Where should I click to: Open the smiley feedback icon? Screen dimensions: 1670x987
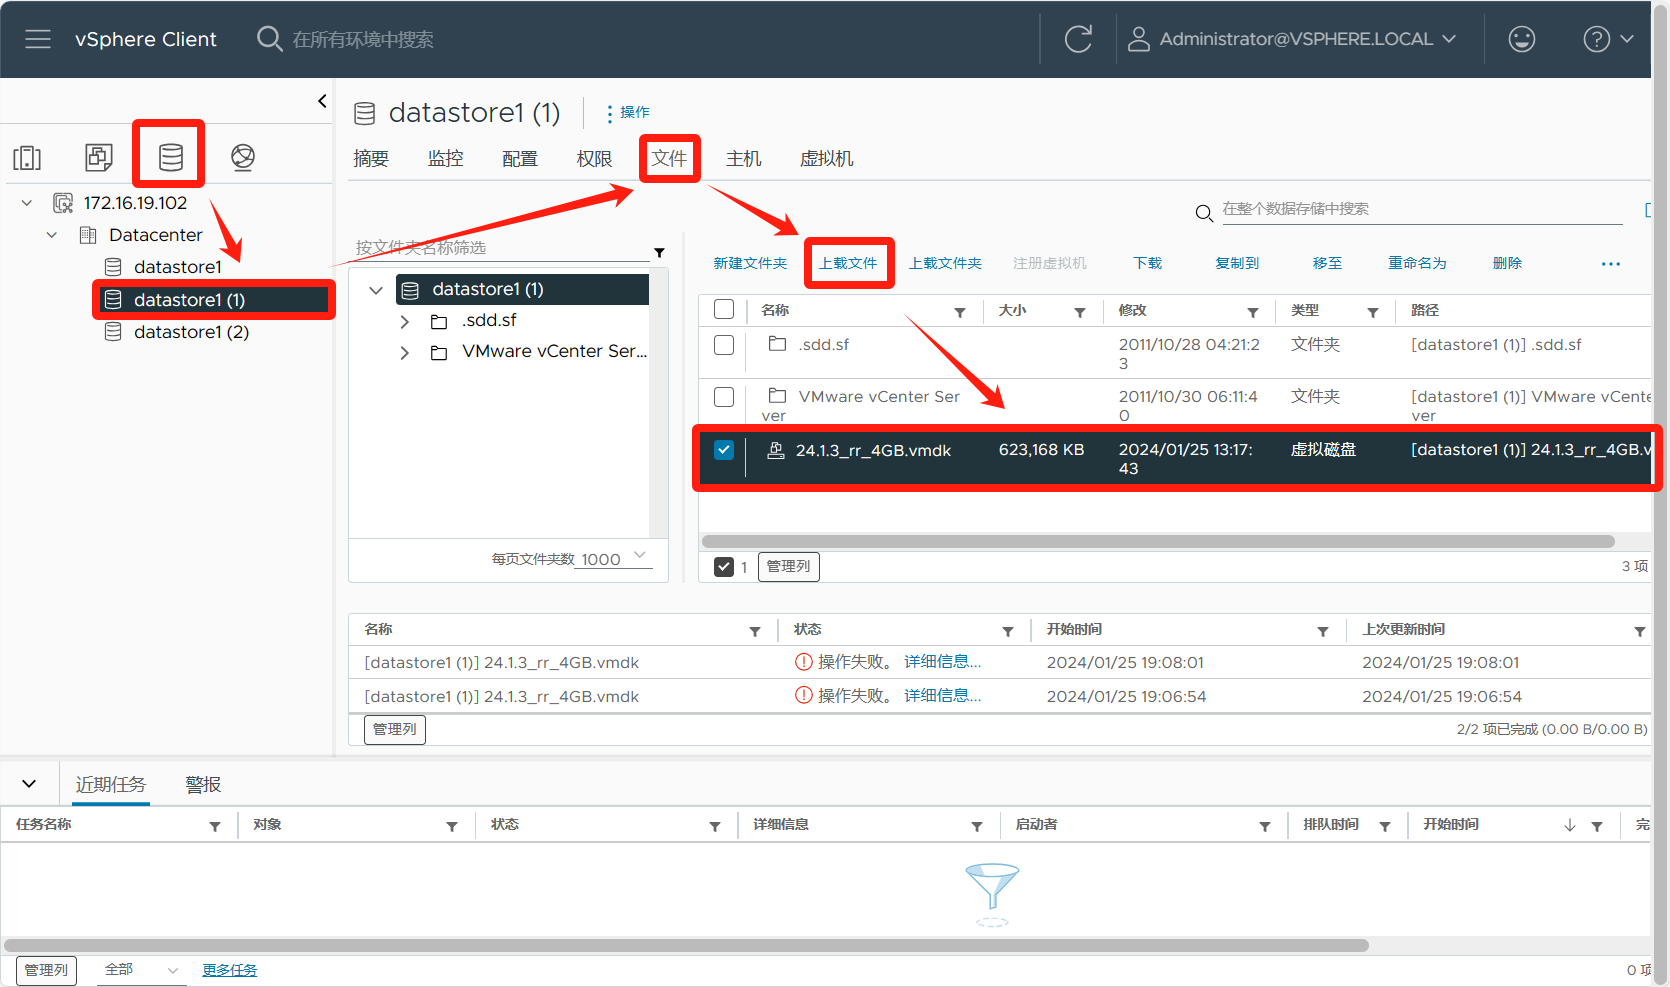click(1521, 39)
